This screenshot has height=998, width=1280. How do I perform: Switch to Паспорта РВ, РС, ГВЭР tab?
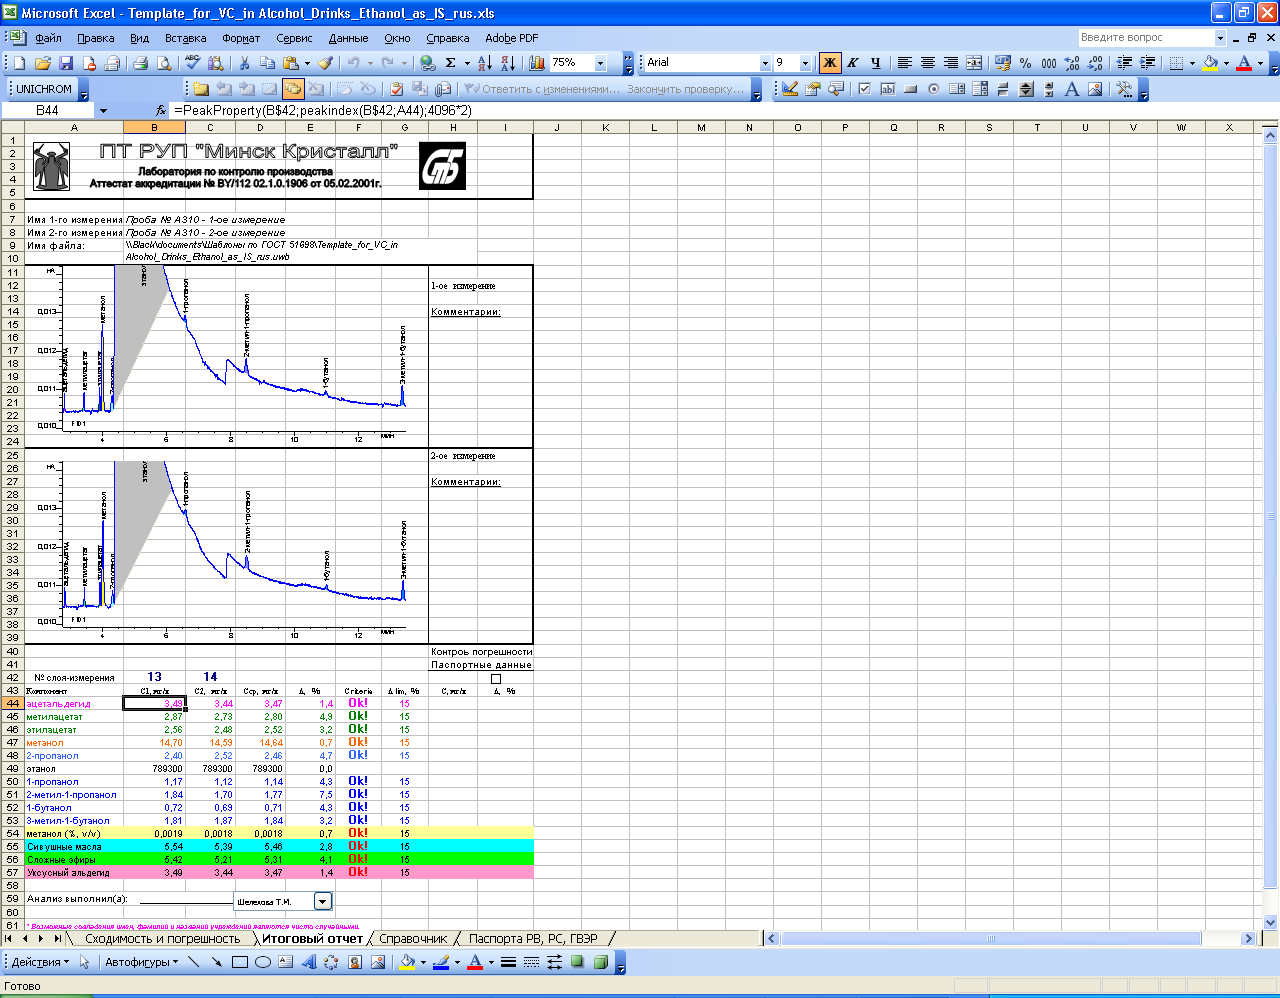click(533, 938)
